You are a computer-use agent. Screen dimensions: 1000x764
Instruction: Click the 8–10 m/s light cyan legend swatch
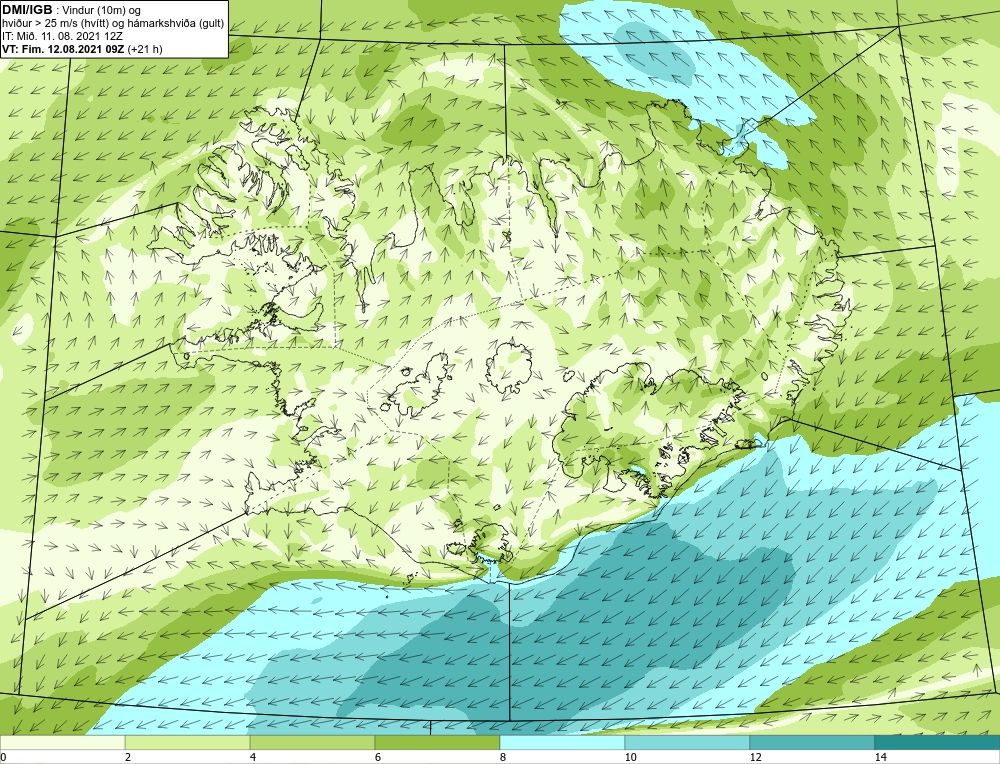click(x=562, y=742)
